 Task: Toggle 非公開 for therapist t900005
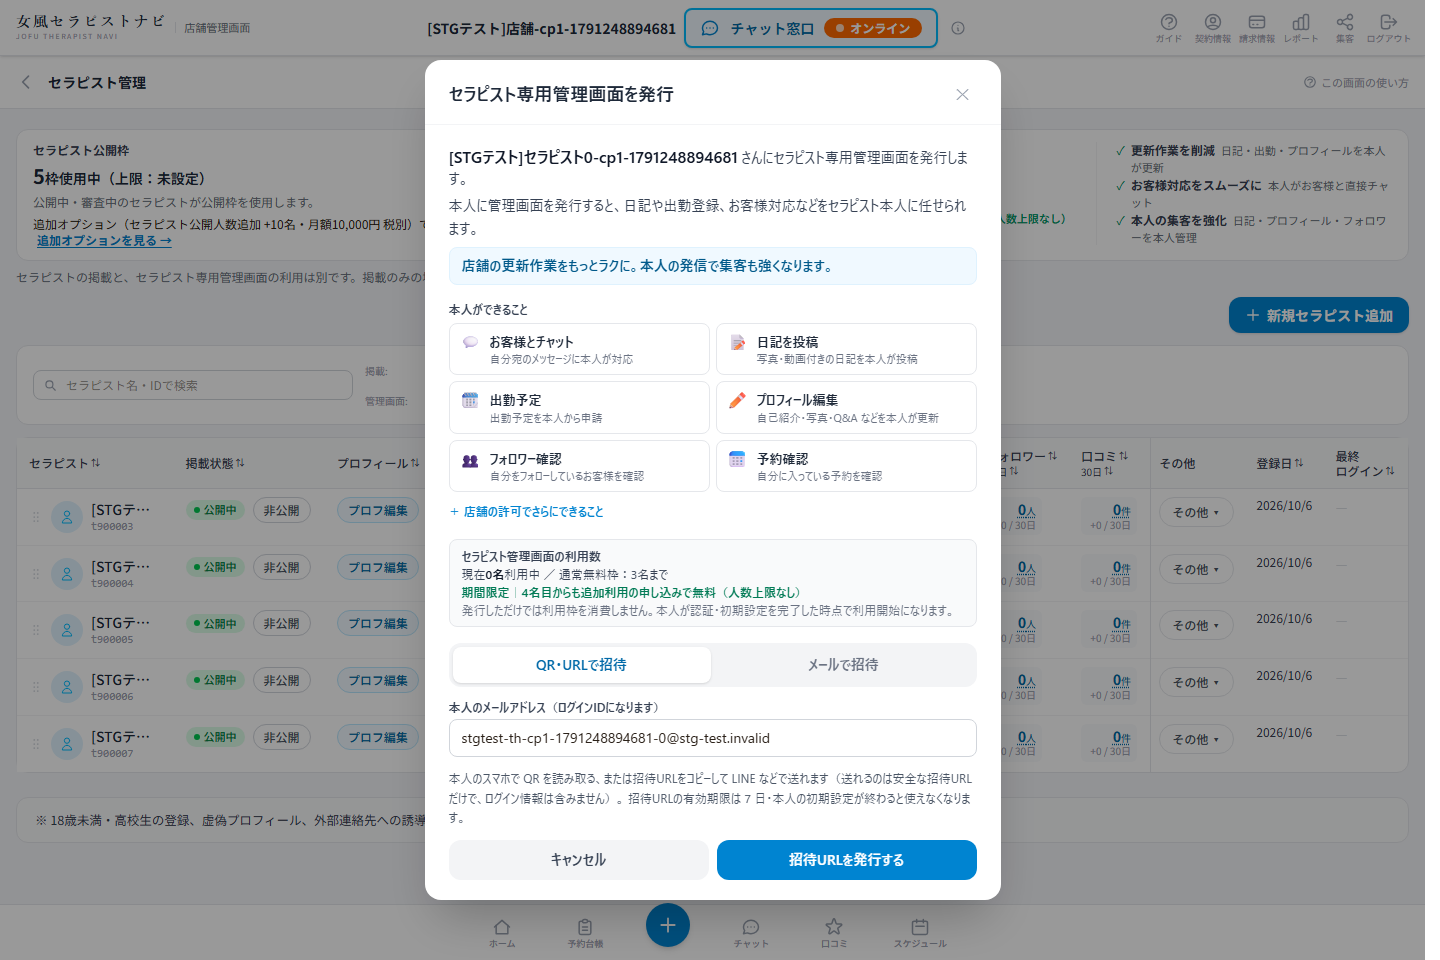(282, 623)
